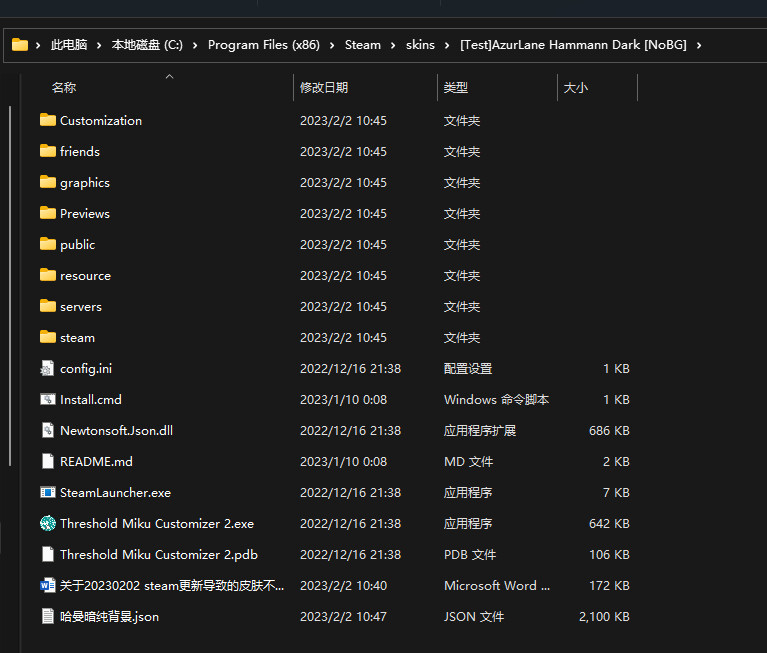767x653 pixels.
Task: Select the servers folder name
Action: coord(81,307)
